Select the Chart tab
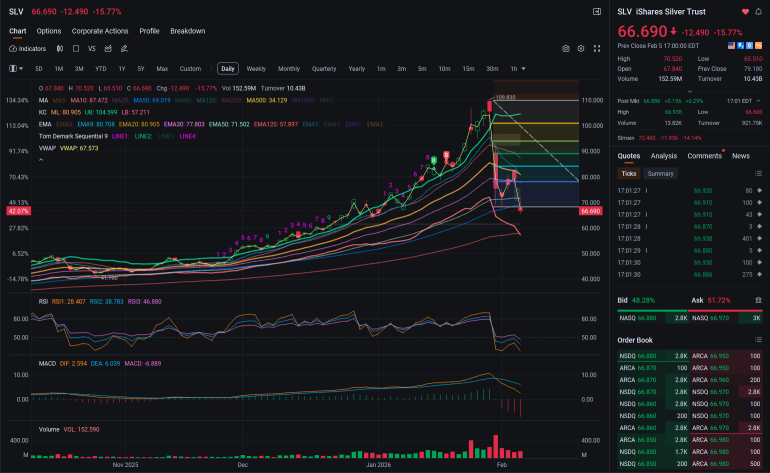770x473 pixels. [17, 31]
